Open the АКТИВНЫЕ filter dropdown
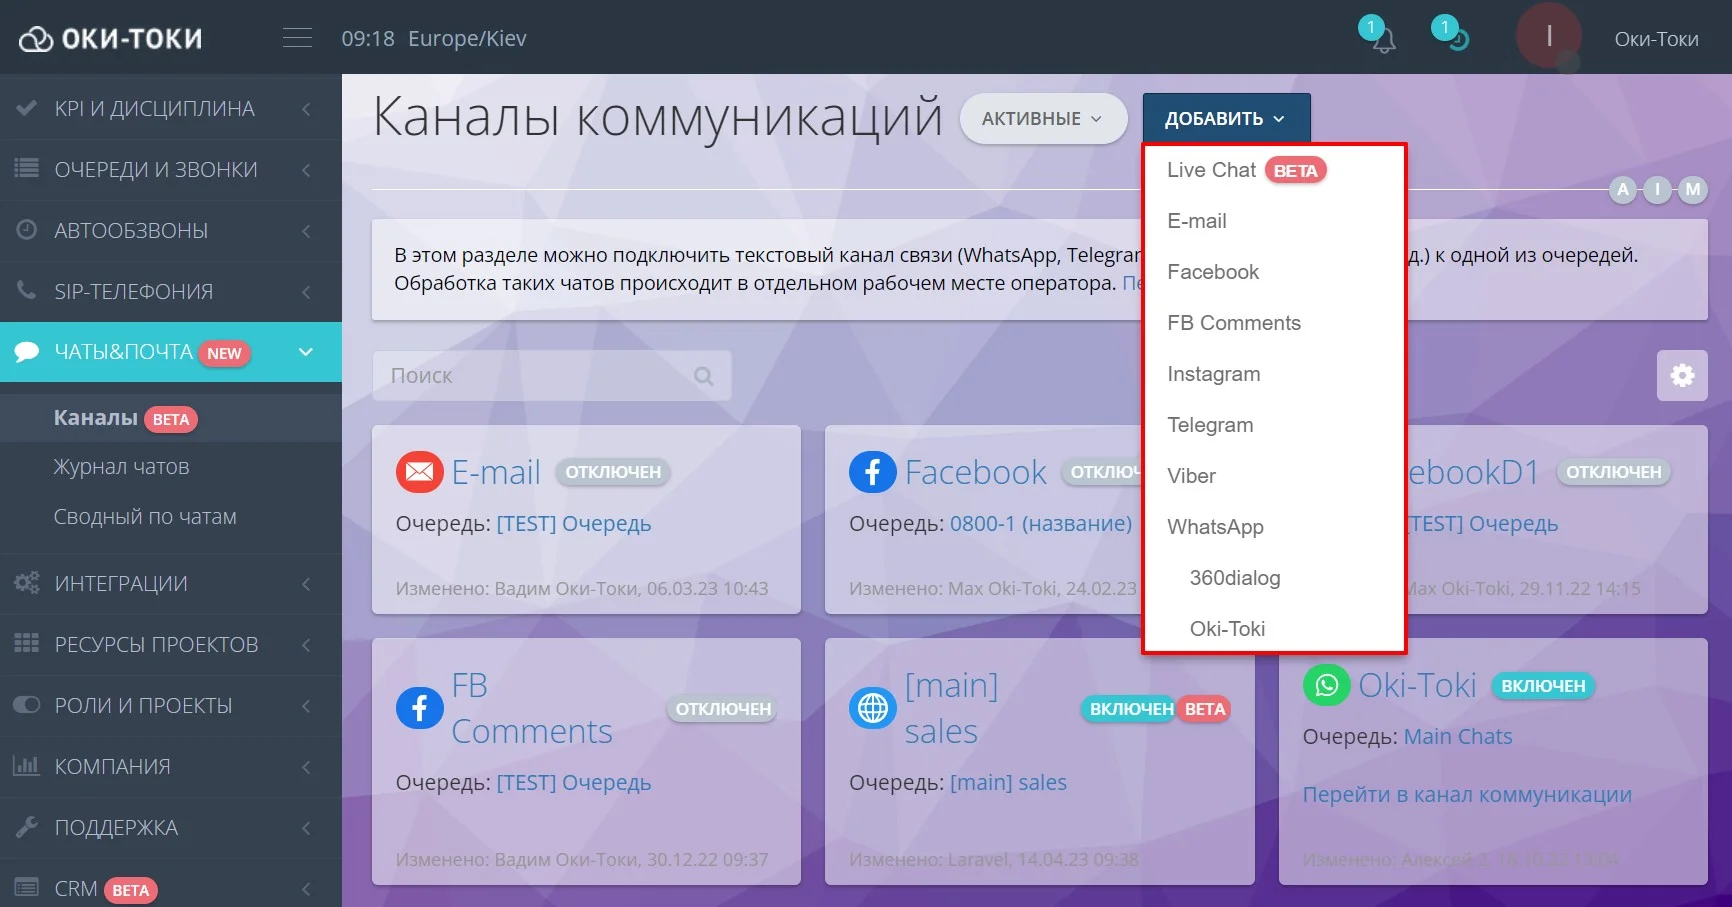Screen dimensions: 1732x907 point(1043,118)
